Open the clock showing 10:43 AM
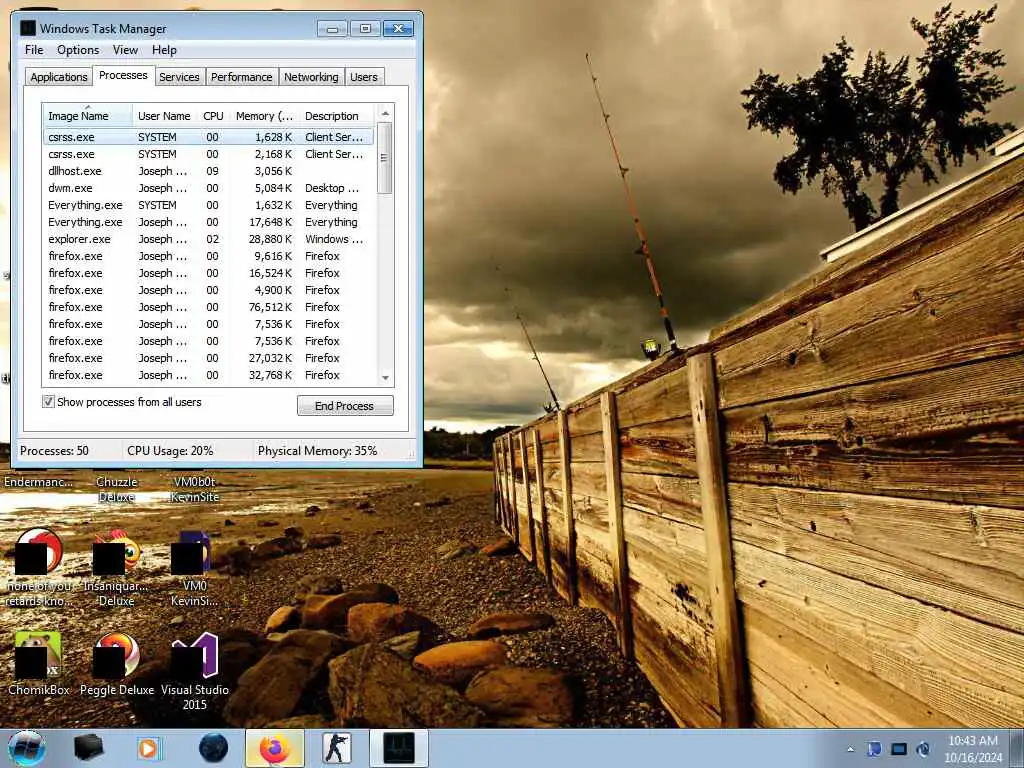 click(x=973, y=749)
